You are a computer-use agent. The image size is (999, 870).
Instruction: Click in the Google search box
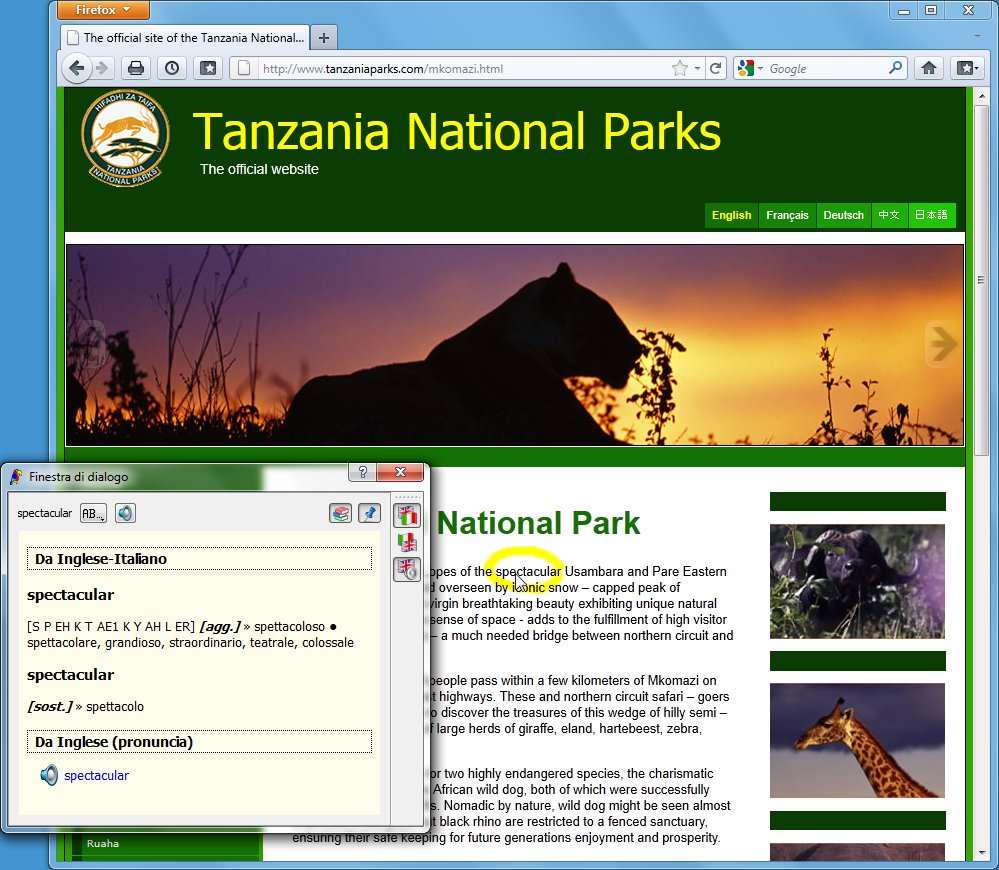[826, 68]
